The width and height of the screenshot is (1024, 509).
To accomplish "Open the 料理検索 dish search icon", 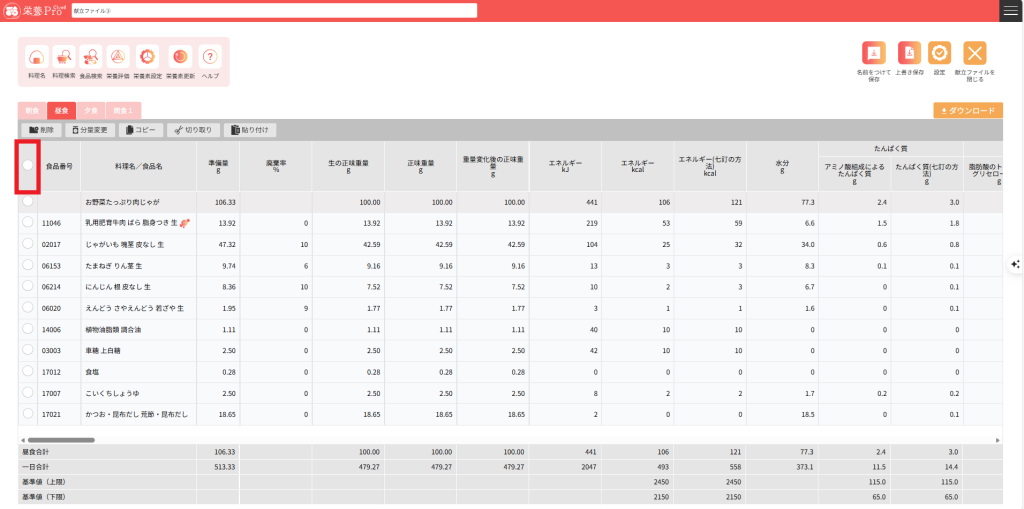I will [64, 58].
